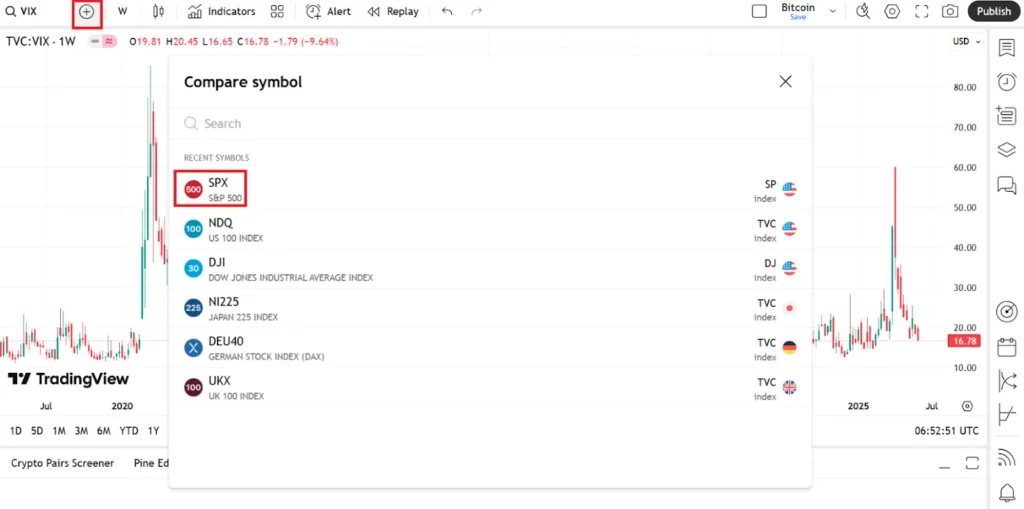Open the alerts clock icon in sidebar

tap(1006, 82)
